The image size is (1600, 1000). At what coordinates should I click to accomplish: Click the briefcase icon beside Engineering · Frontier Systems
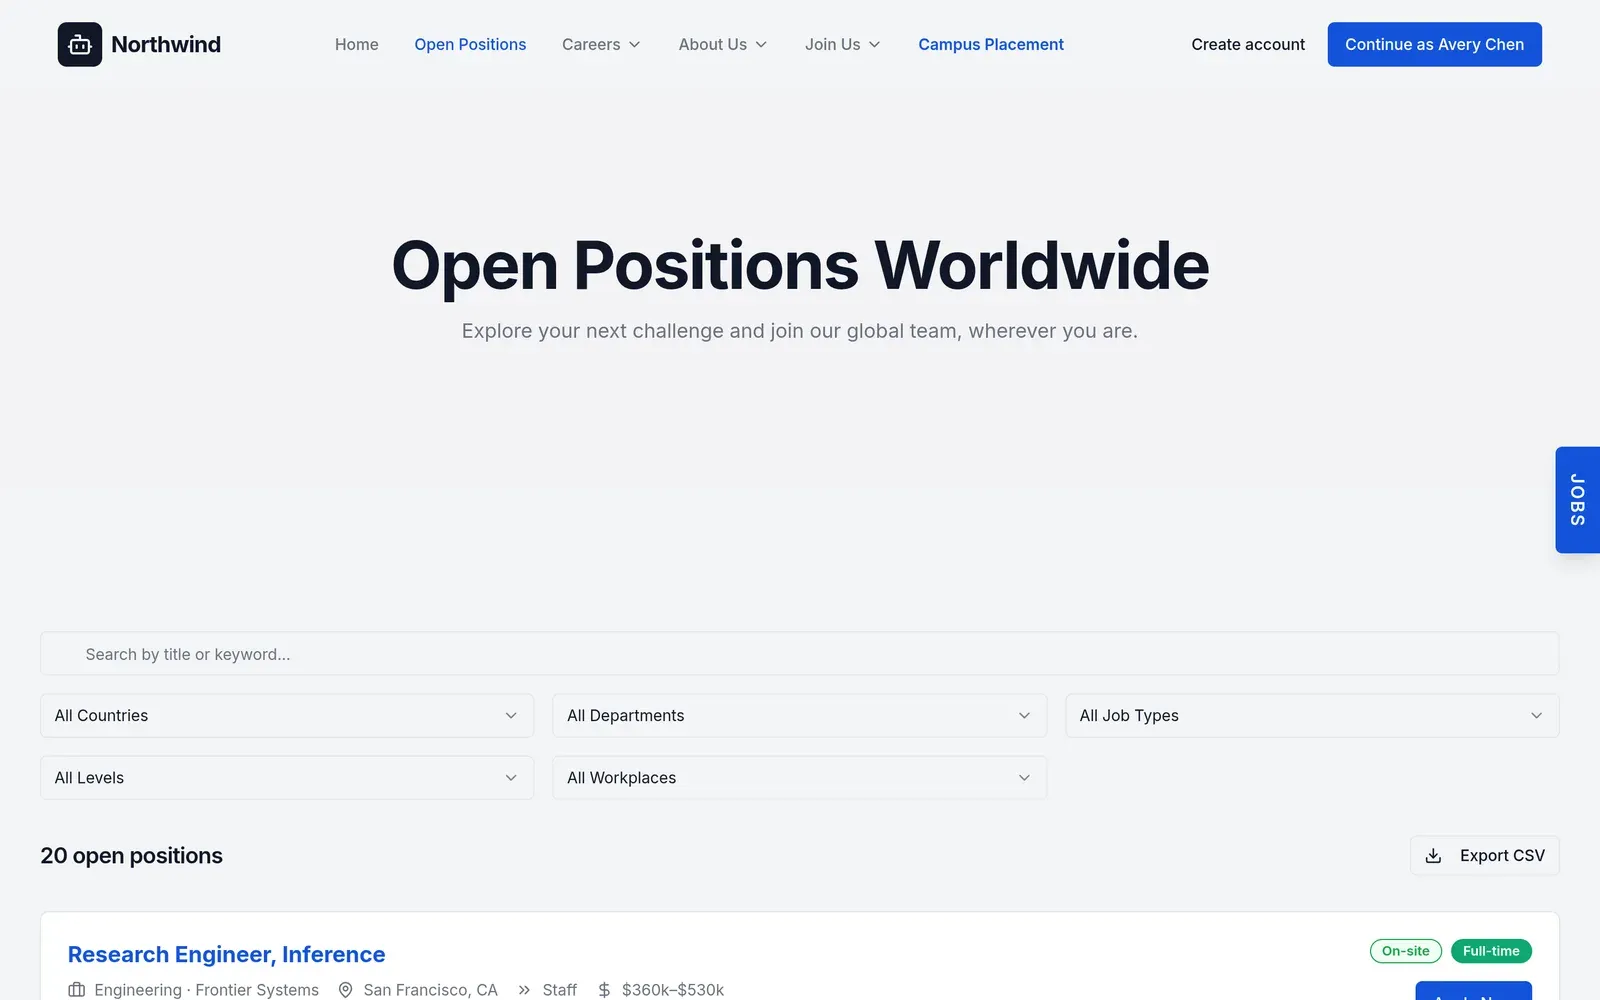[x=77, y=989]
